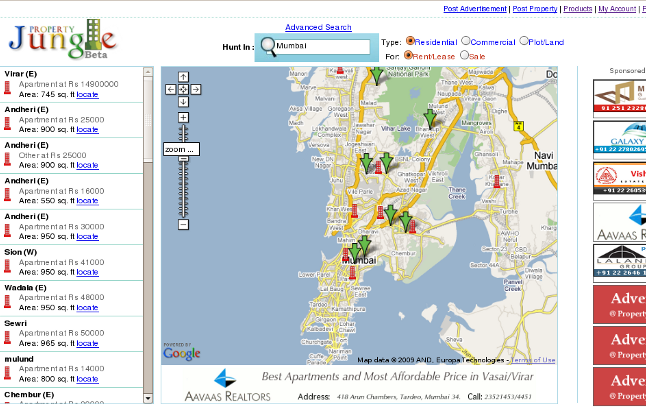646x416 pixels.
Task: Open the Products top menu link
Action: [x=577, y=9]
